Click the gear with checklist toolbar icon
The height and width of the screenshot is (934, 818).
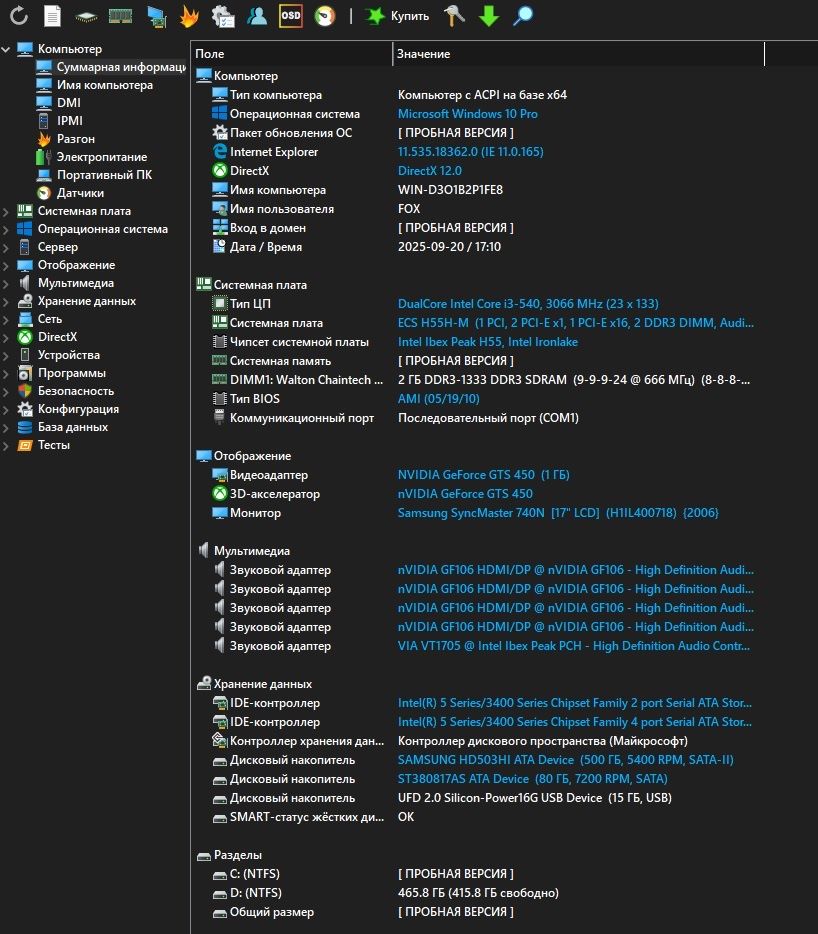point(223,16)
